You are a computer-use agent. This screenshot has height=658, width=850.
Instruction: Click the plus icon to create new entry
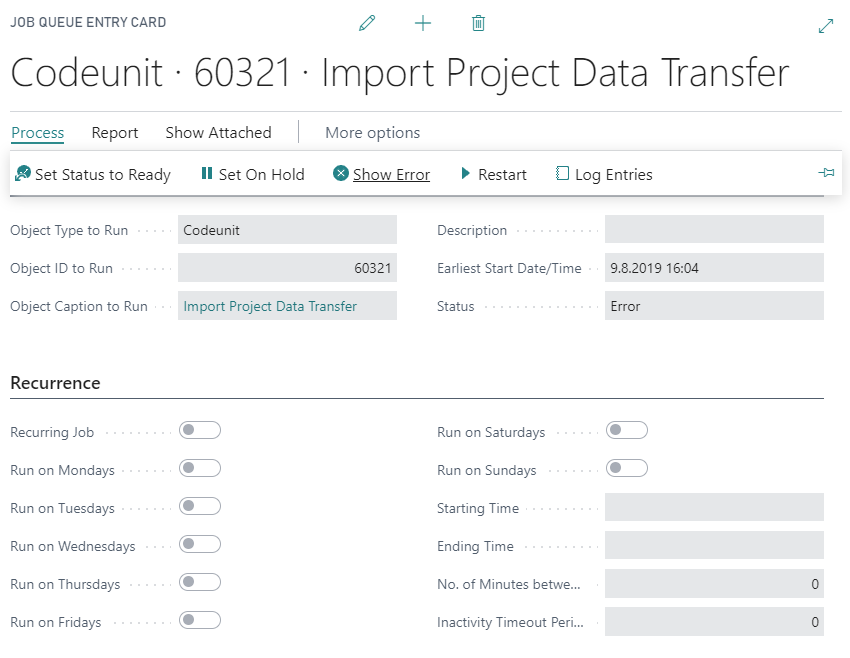[423, 23]
